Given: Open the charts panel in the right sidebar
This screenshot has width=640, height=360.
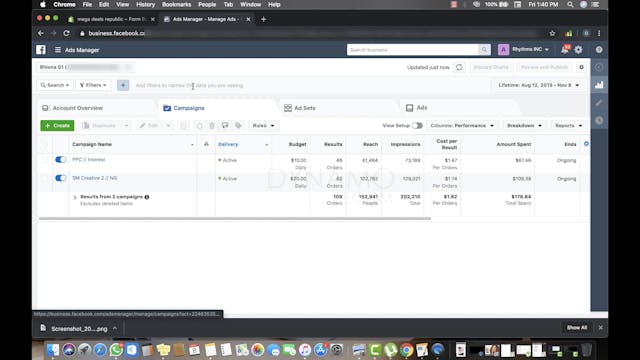Looking at the screenshot, I should (x=599, y=85).
